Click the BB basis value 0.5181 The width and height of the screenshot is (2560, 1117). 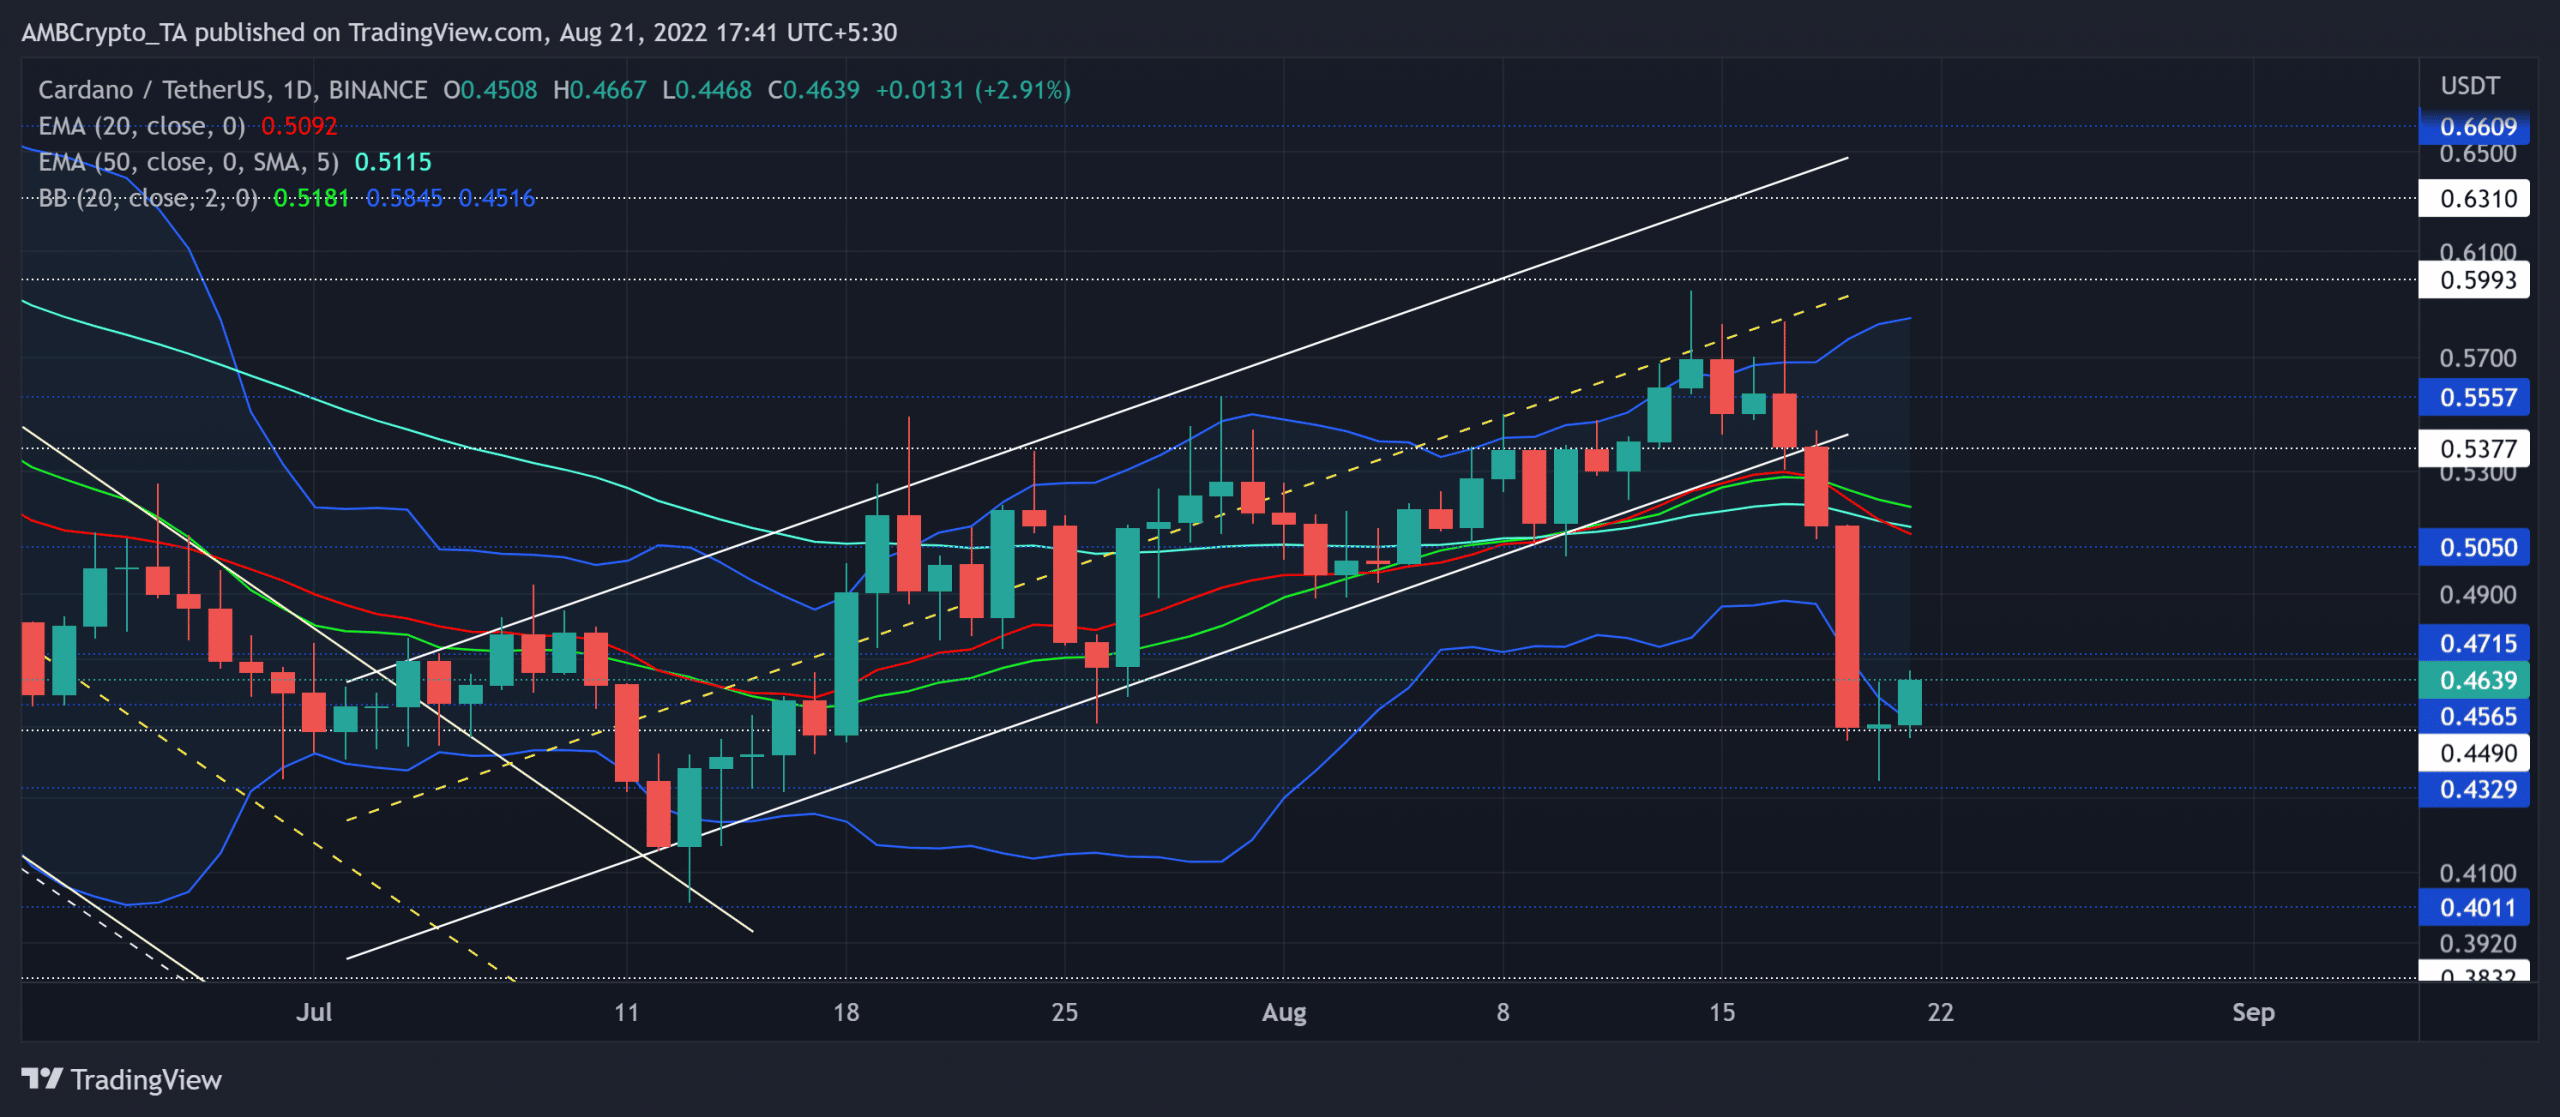311,198
